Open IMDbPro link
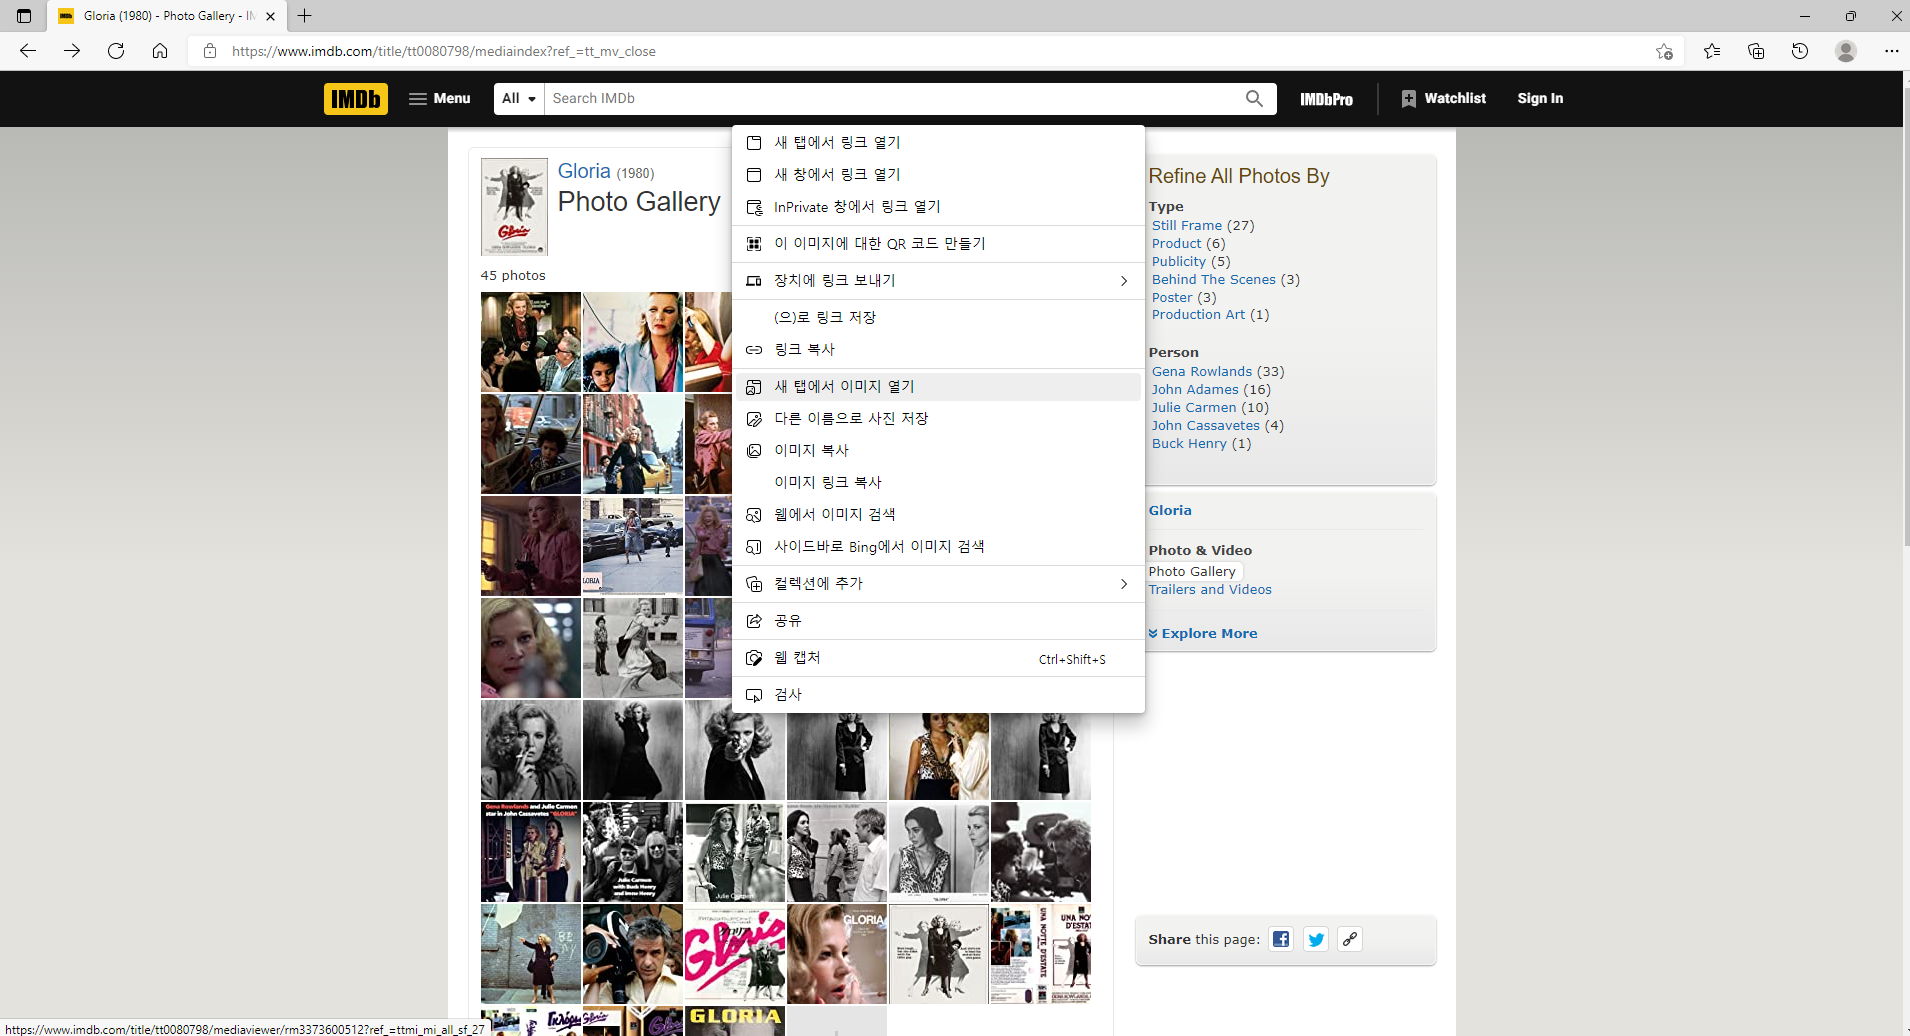 point(1326,99)
